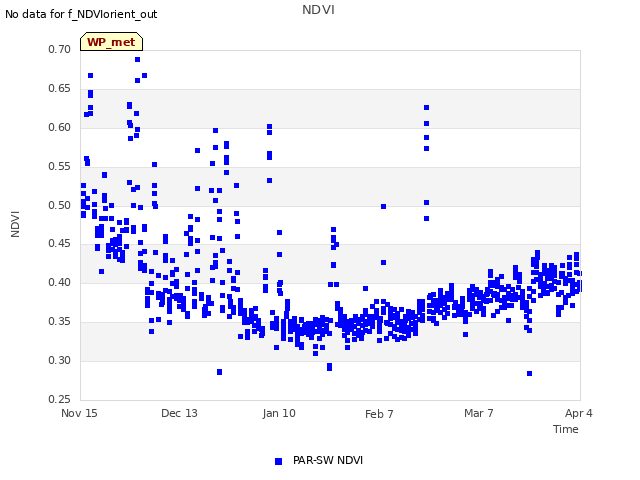Click the Dec 13 x-axis label

coord(179,413)
